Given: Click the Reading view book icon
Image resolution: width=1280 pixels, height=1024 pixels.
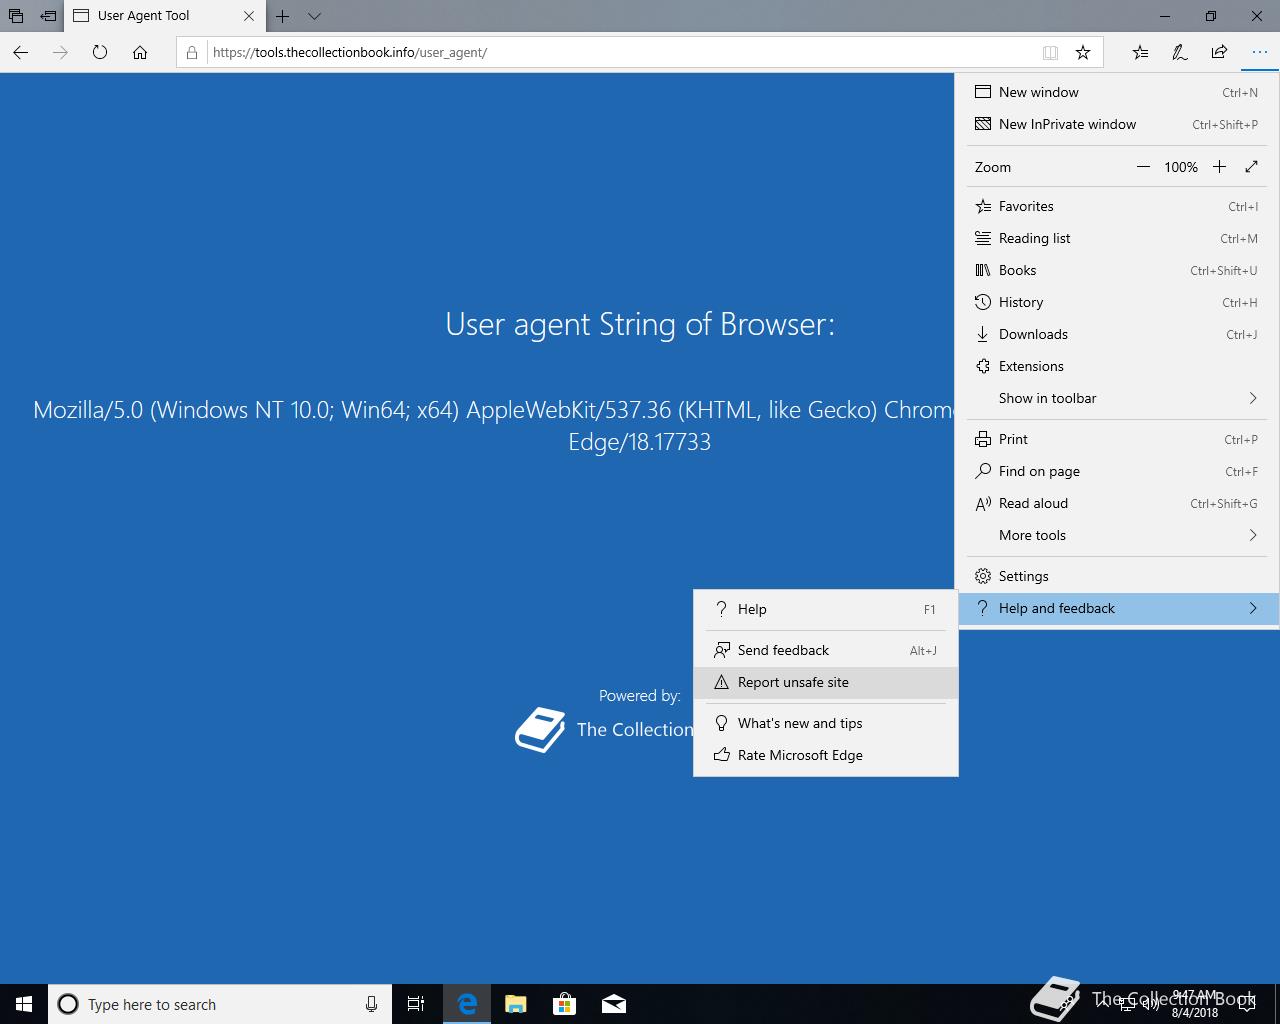Looking at the screenshot, I should [1050, 52].
